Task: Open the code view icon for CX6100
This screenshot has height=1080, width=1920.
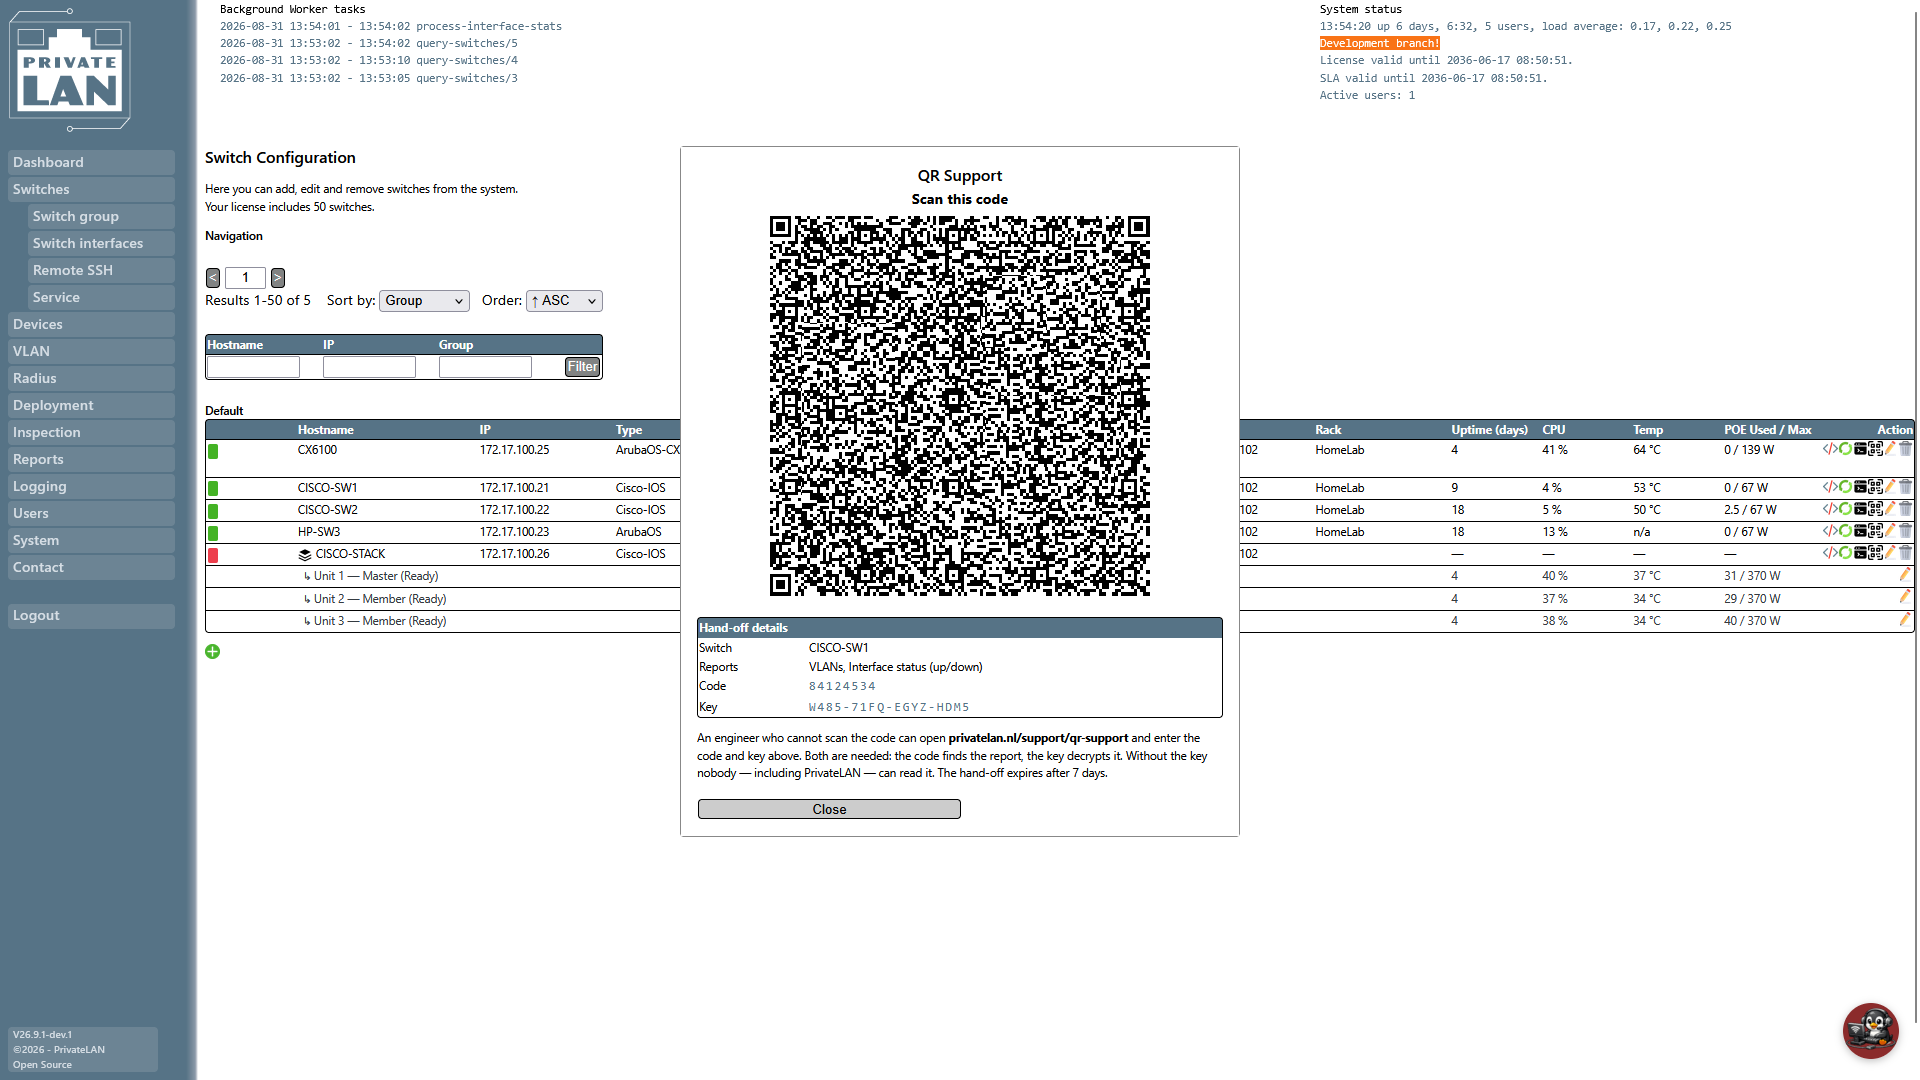Action: 1830,449
